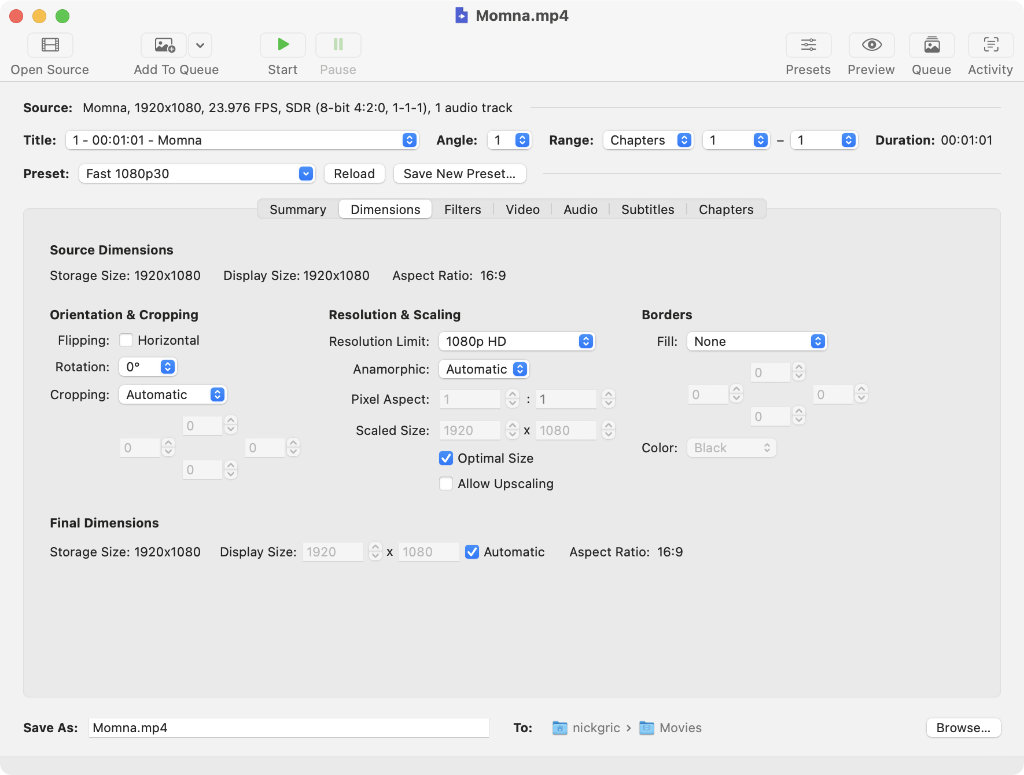1024x775 pixels.
Task: Click the Open Source film icon
Action: point(50,45)
